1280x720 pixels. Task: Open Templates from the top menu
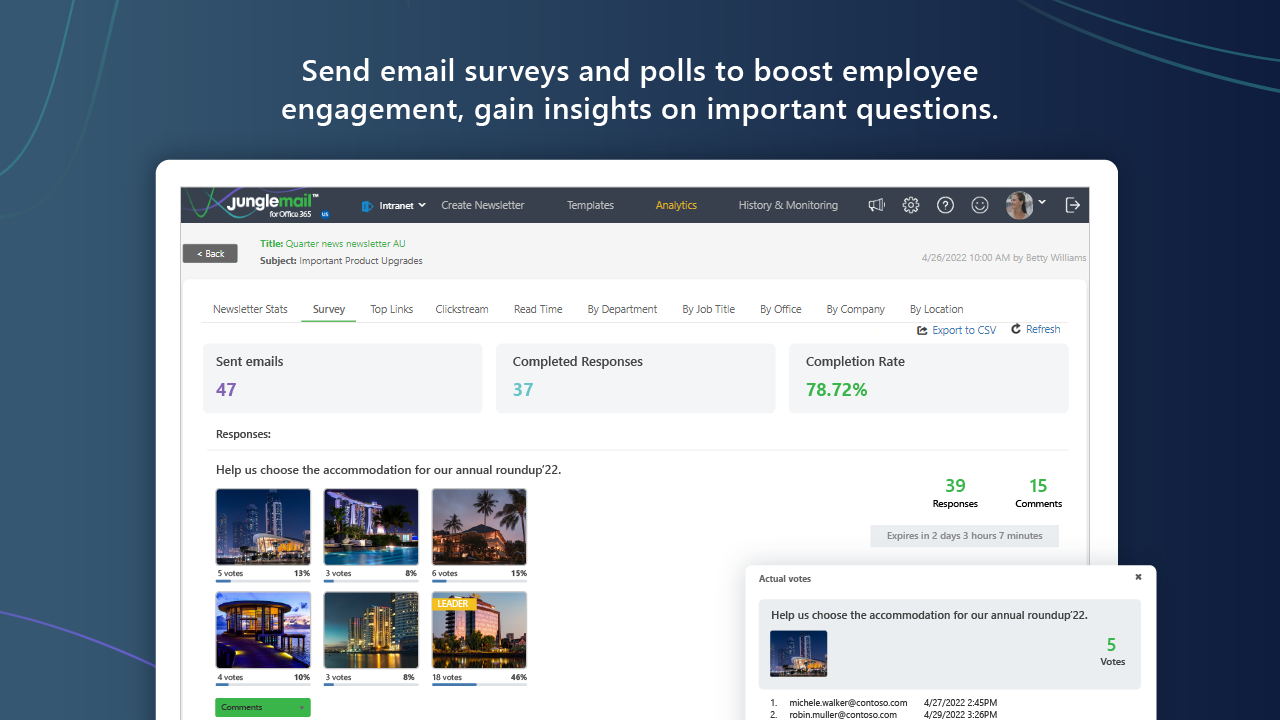pos(590,205)
